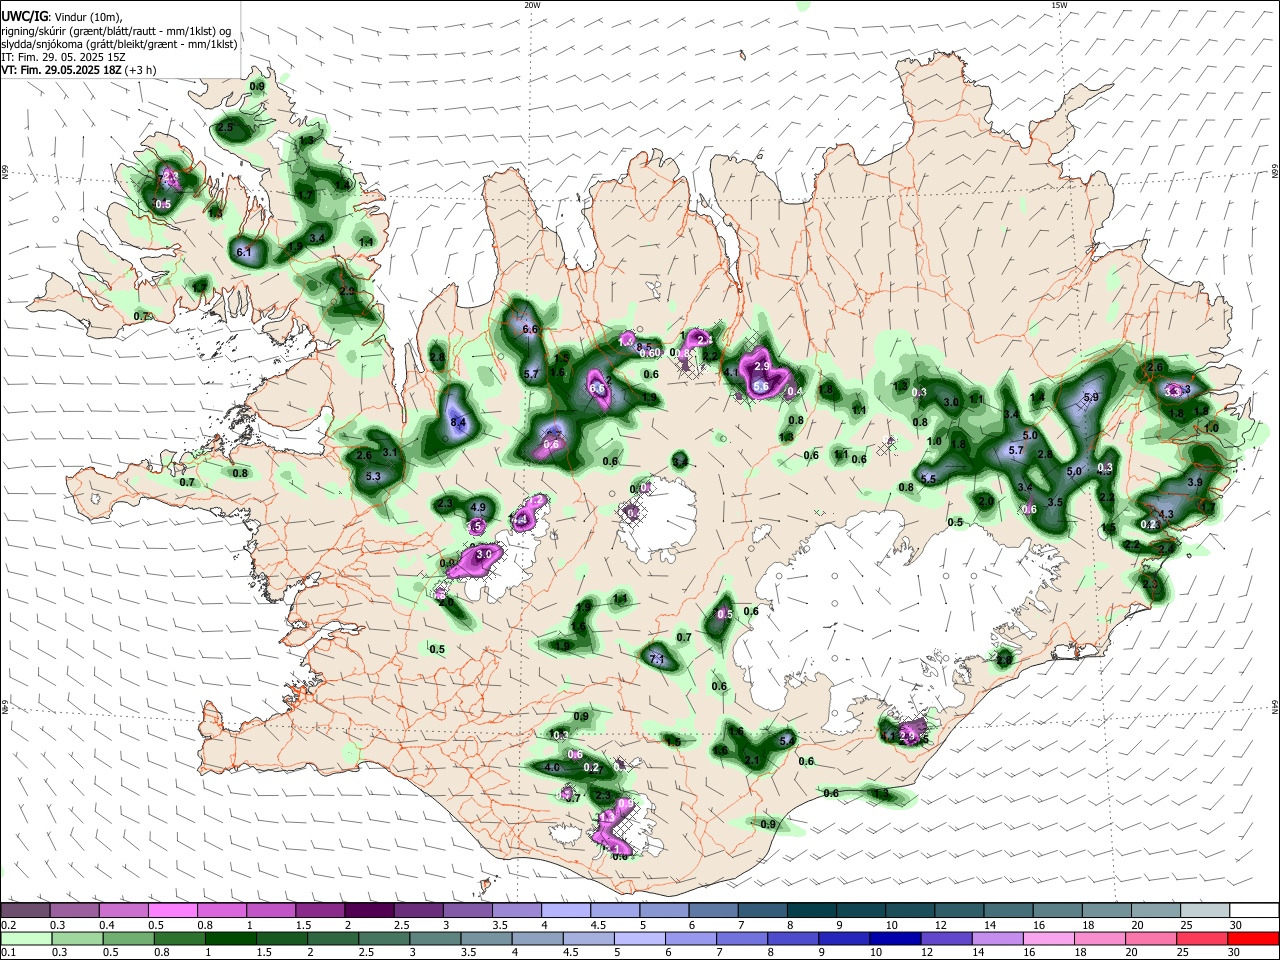This screenshot has width=1280, height=960.
Task: Click the precipitation value '8.4' on the map
Action: (459, 424)
